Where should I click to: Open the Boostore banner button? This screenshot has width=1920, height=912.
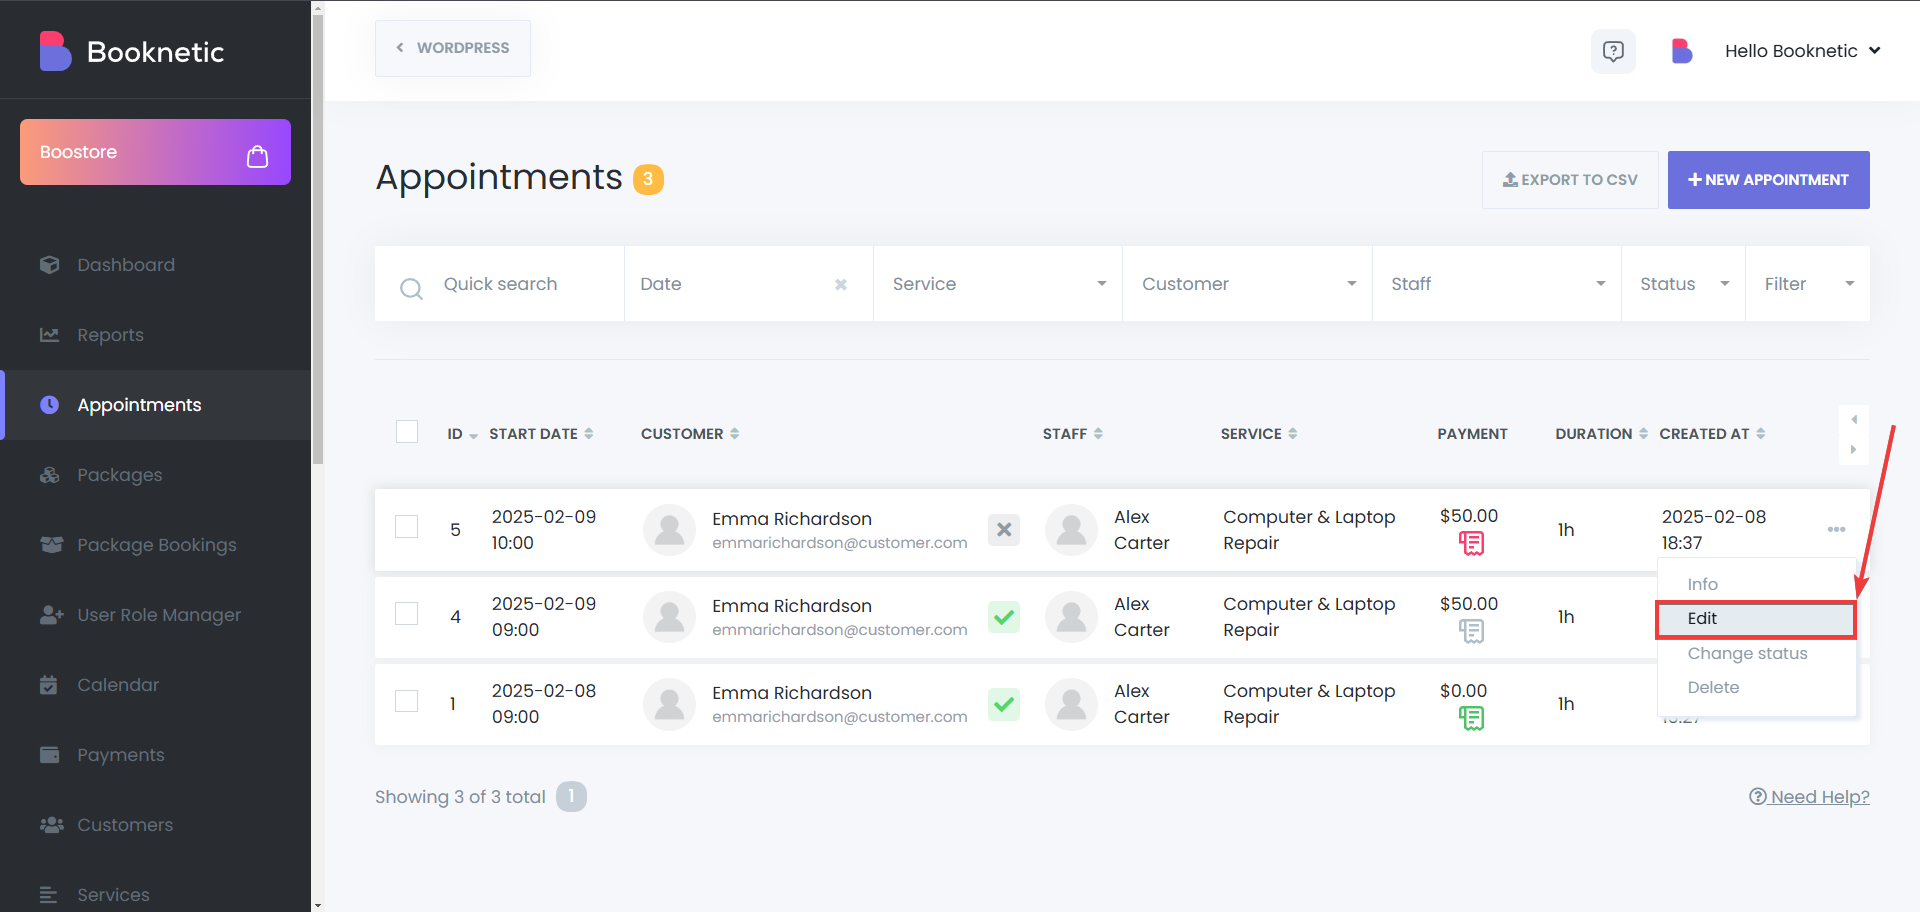click(155, 152)
